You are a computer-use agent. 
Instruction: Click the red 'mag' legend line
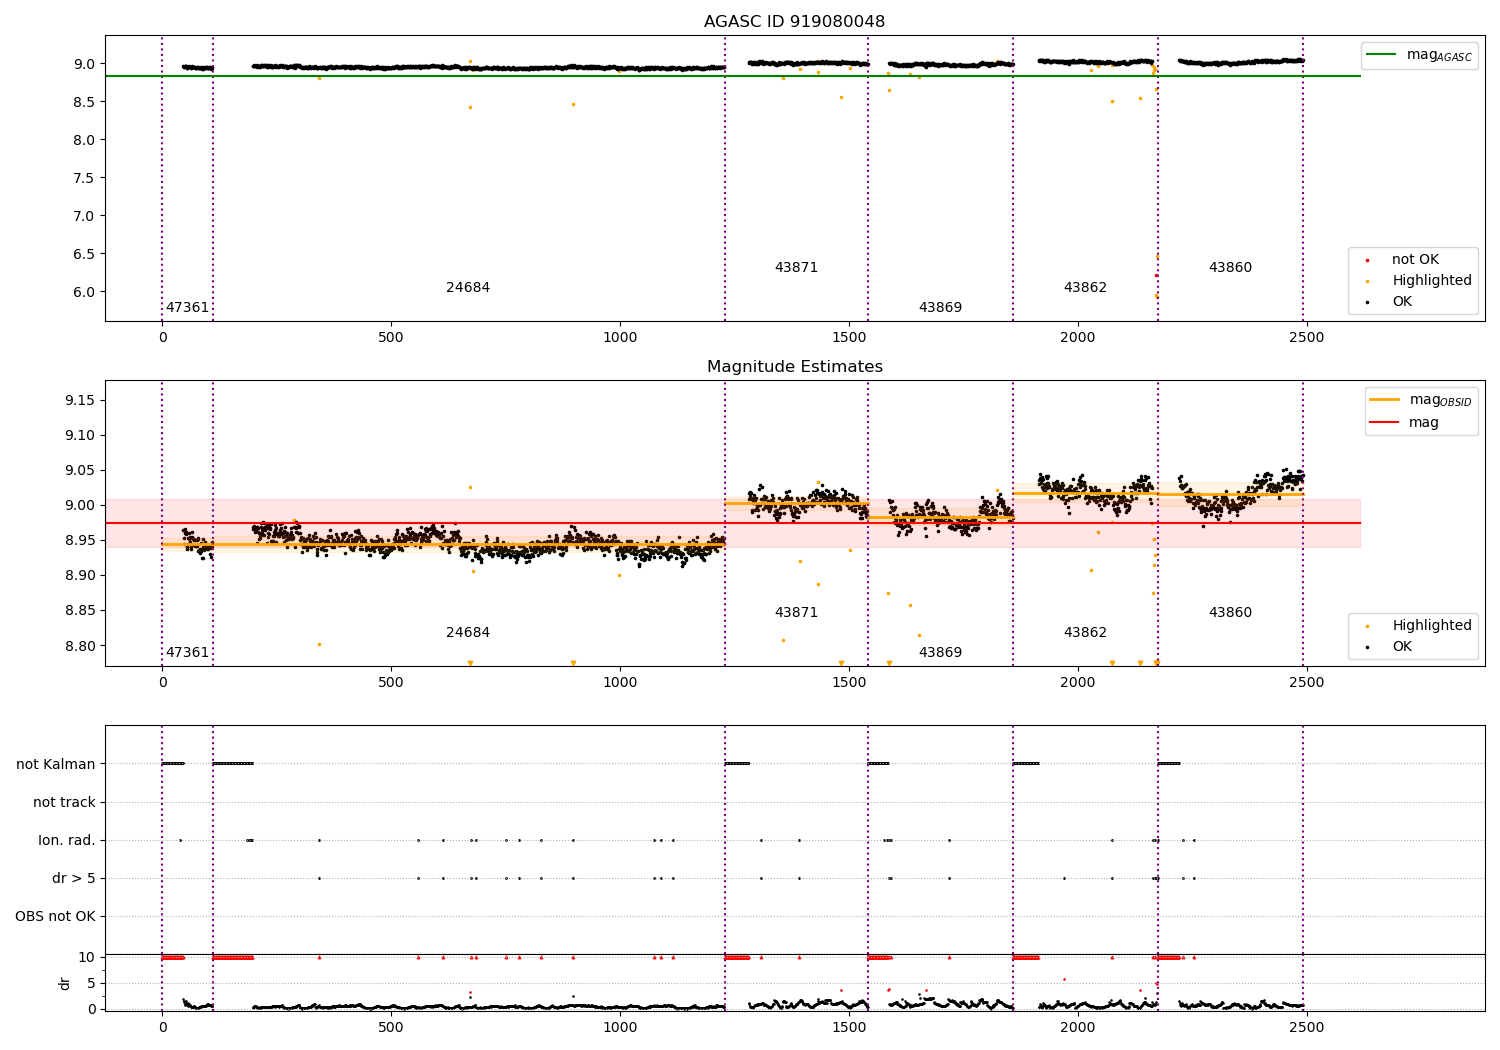coord(1385,422)
